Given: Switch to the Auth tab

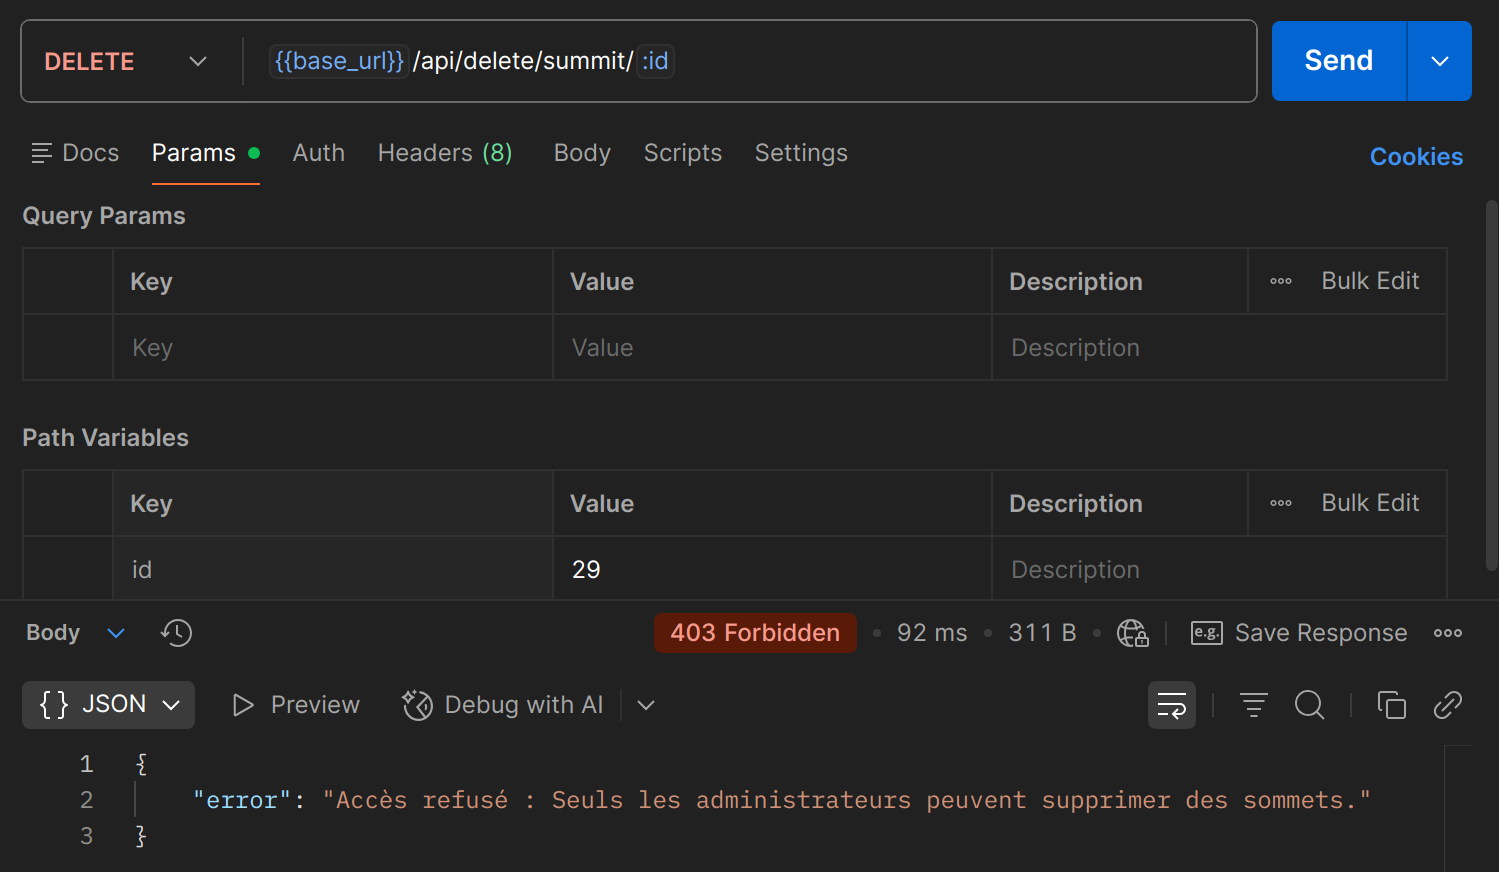Looking at the screenshot, I should click(319, 153).
